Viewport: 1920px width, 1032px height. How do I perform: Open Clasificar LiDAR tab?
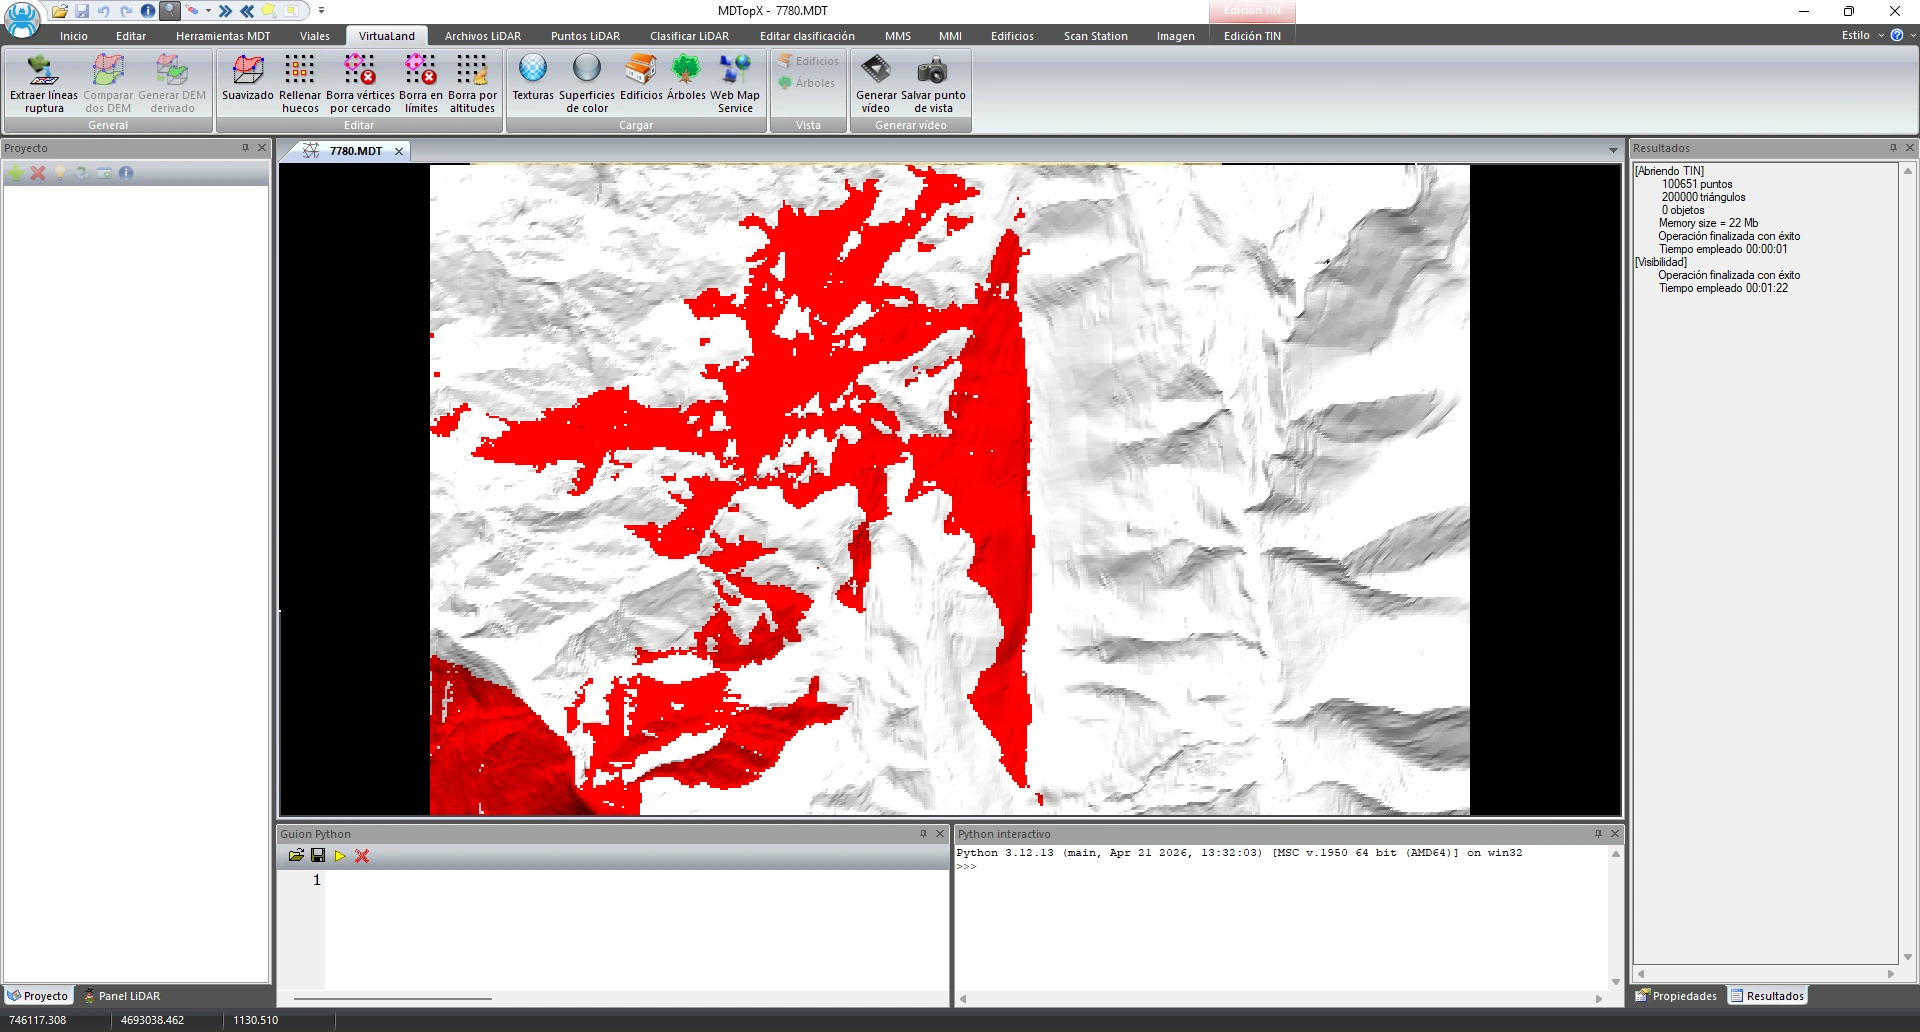[x=689, y=36]
